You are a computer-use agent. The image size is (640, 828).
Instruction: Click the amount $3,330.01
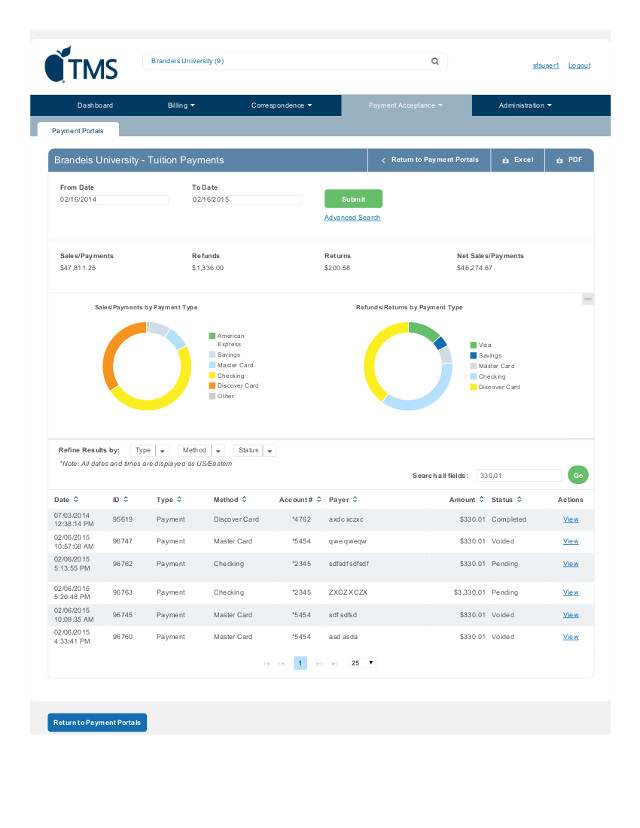pos(469,592)
